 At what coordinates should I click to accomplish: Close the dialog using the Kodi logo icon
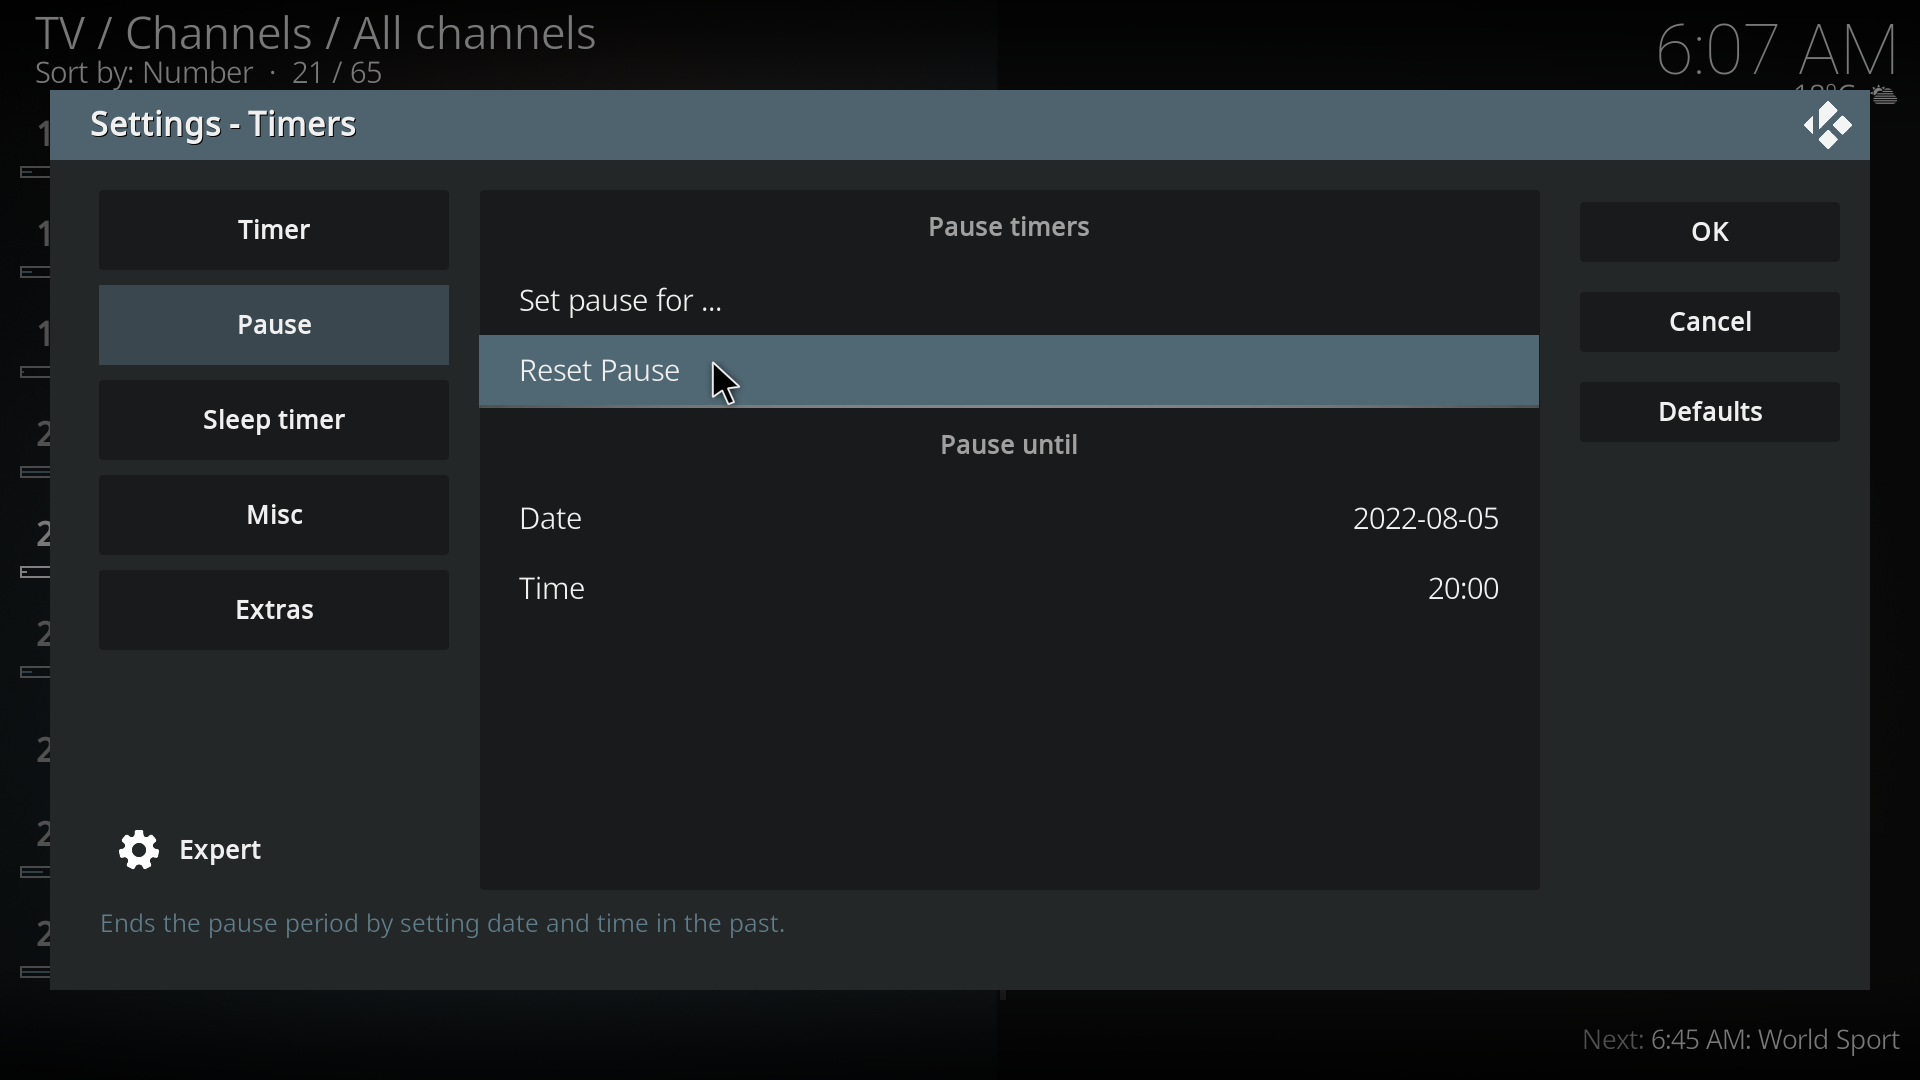click(1828, 127)
